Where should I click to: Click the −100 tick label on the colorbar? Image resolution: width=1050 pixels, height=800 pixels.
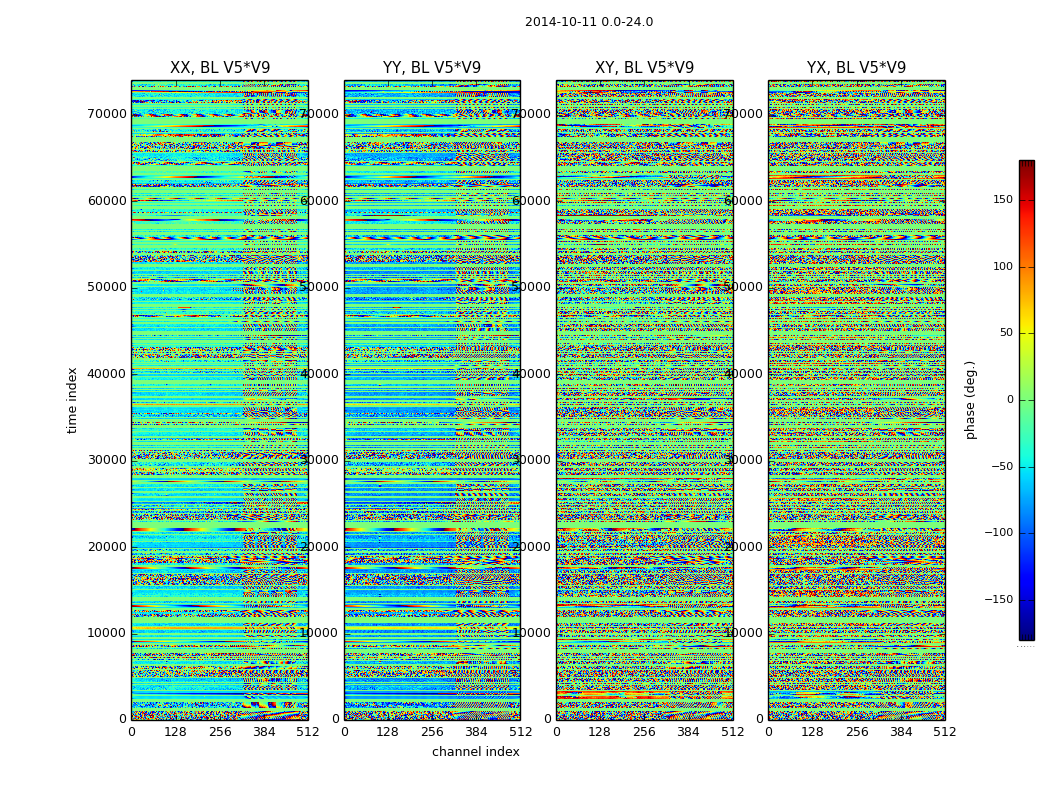point(998,533)
